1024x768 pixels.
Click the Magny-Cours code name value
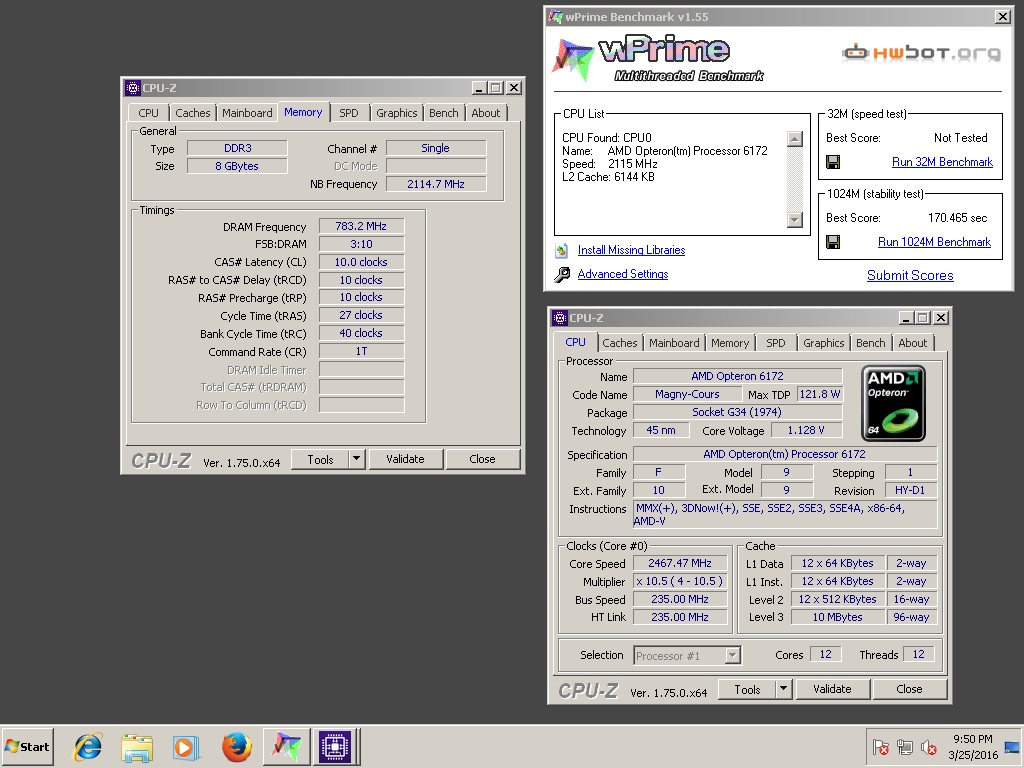coord(687,394)
